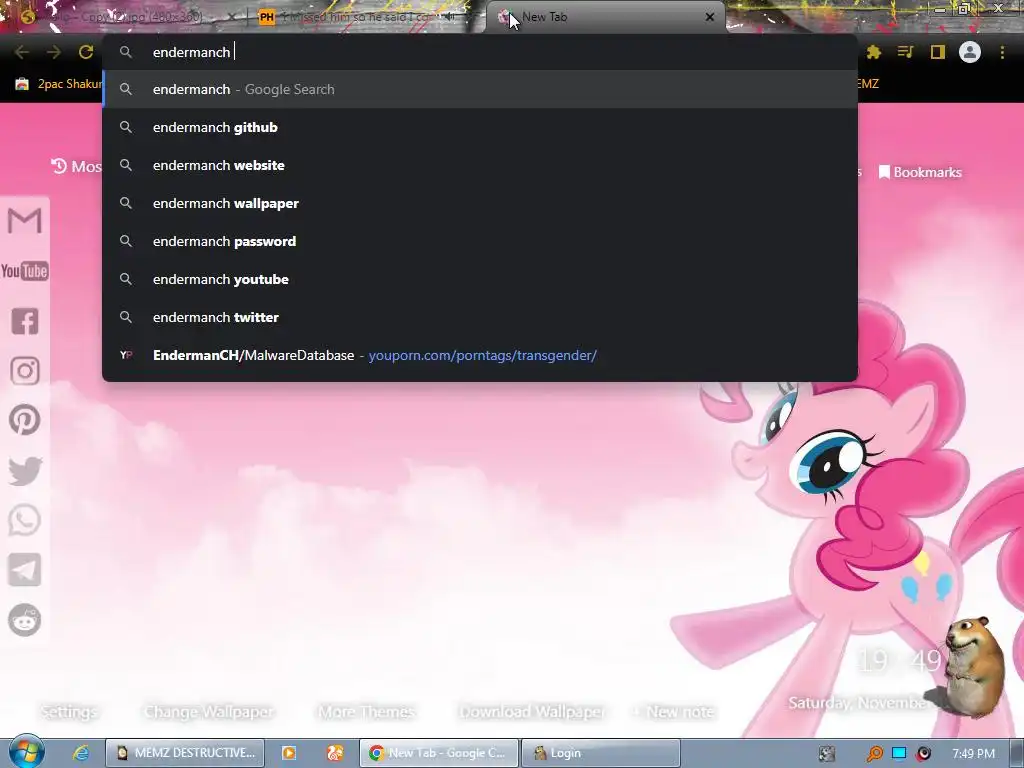Switch to the New Tab browser tab
1024x768 pixels.
click(x=604, y=18)
